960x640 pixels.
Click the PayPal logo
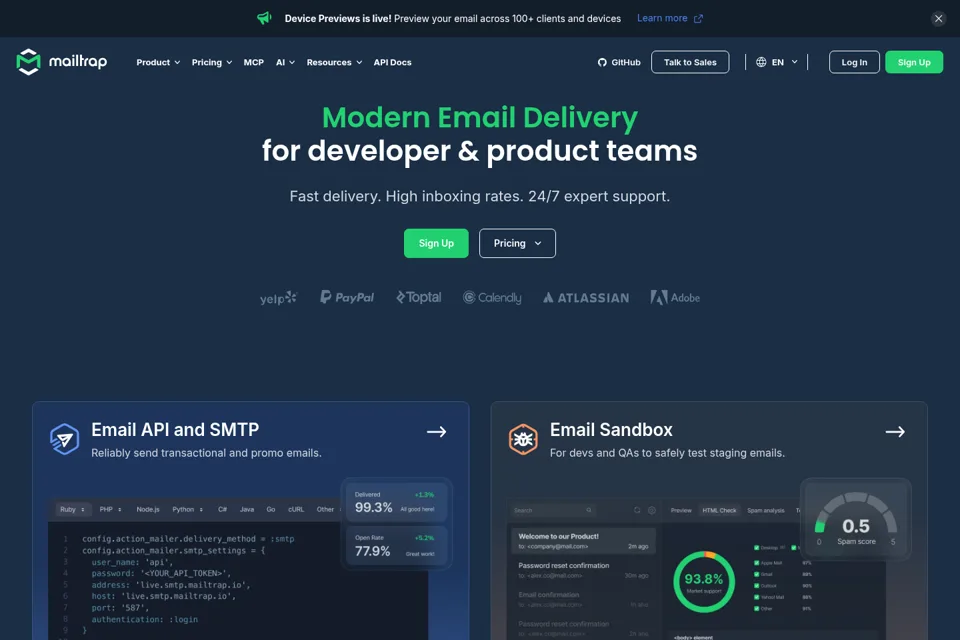tap(347, 297)
